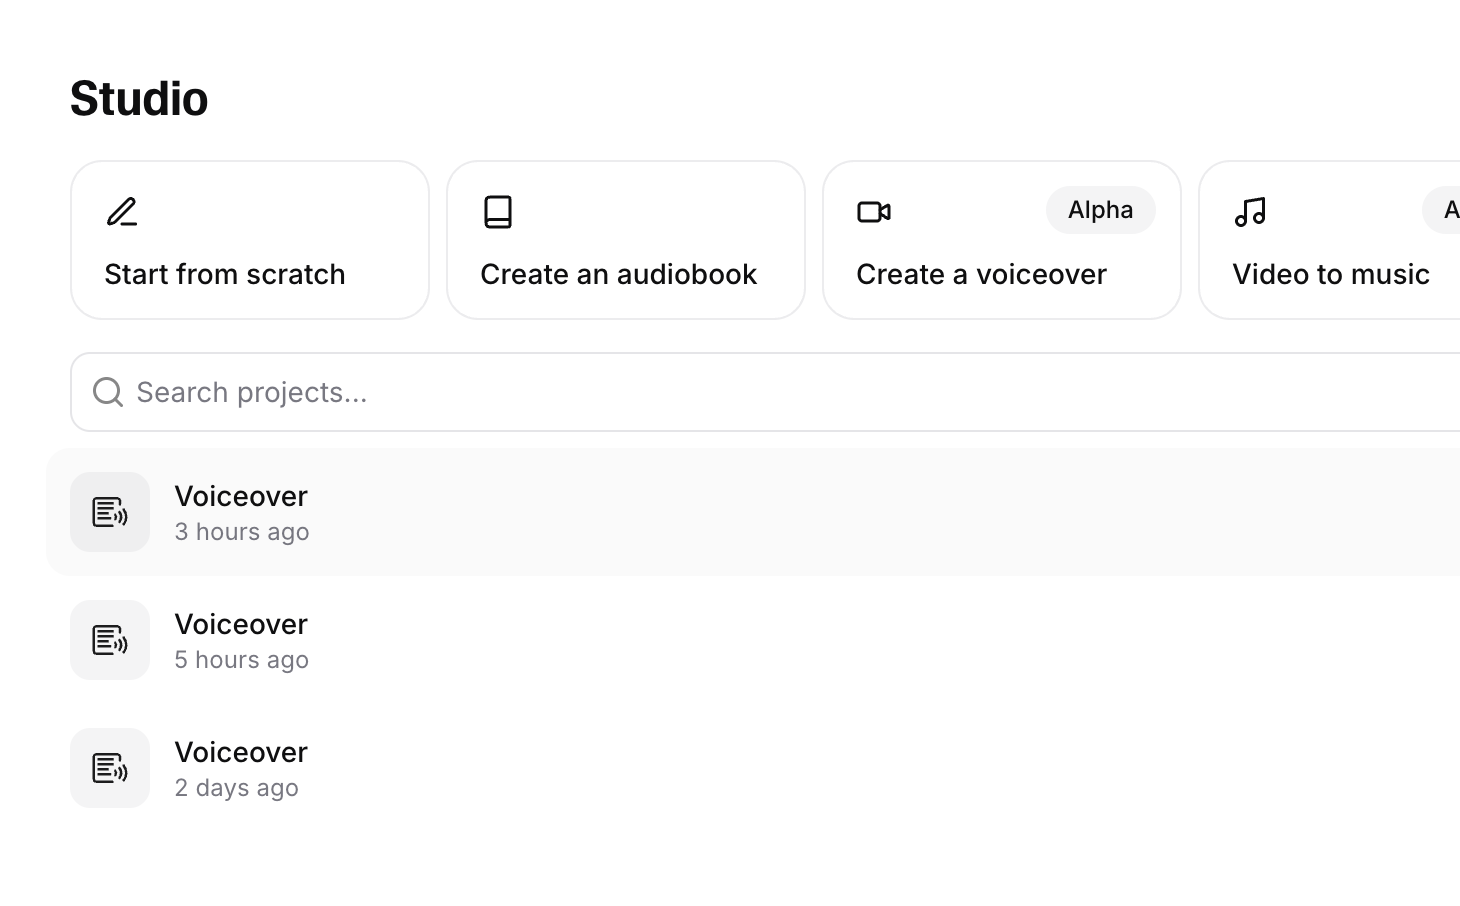Click the icon of the 2 days ago project
The height and width of the screenshot is (906, 1460).
coord(110,768)
